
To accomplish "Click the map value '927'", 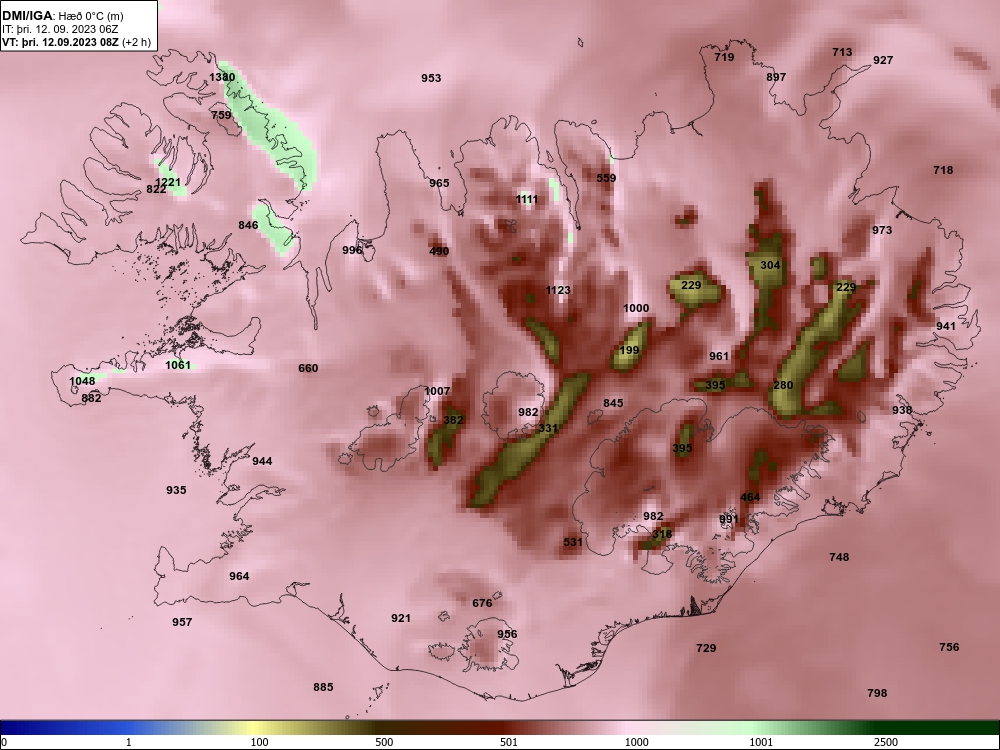I will (x=883, y=60).
